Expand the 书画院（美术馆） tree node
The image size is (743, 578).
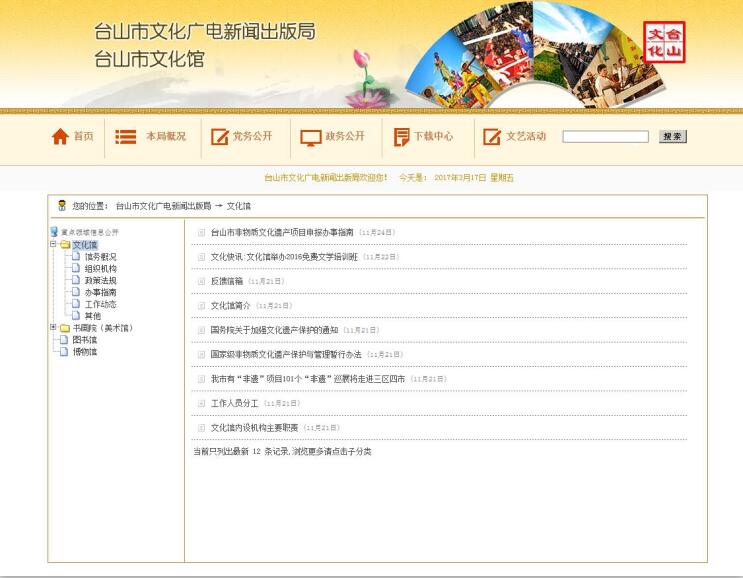pos(53,328)
